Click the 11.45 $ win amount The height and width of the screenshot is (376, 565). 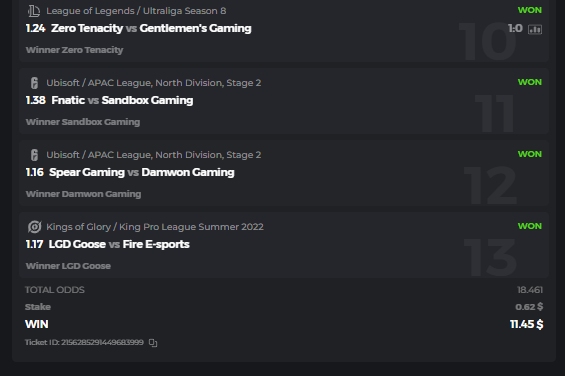(x=526, y=324)
